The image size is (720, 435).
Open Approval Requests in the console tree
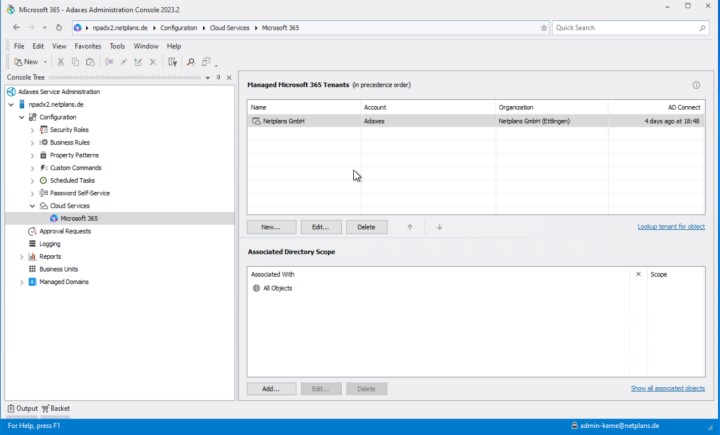tap(65, 231)
